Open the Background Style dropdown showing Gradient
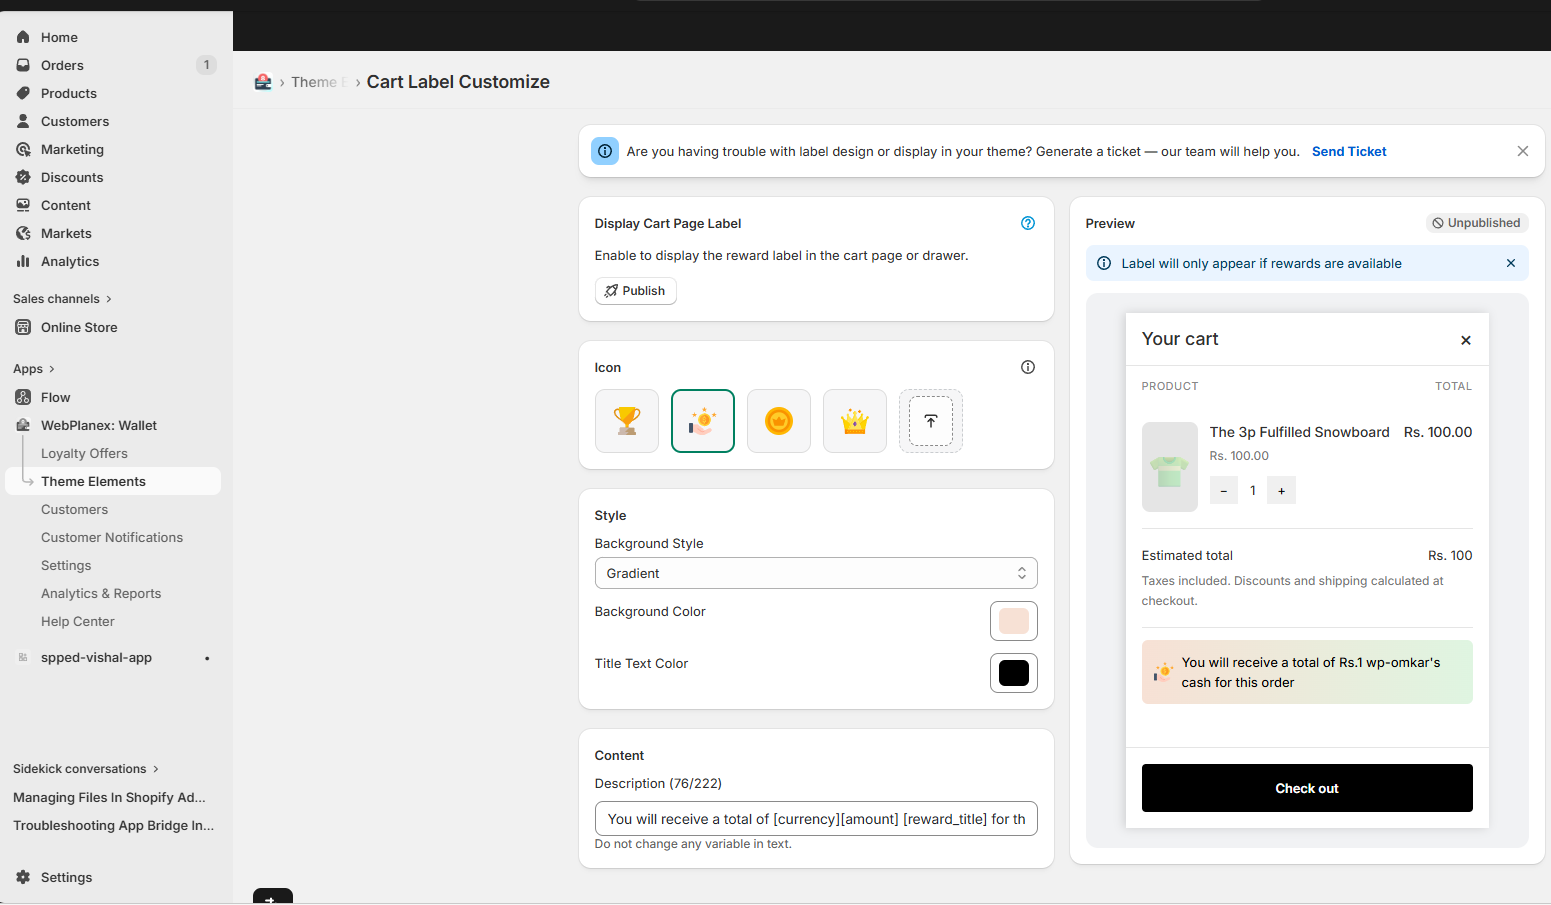This screenshot has width=1551, height=905. [816, 573]
